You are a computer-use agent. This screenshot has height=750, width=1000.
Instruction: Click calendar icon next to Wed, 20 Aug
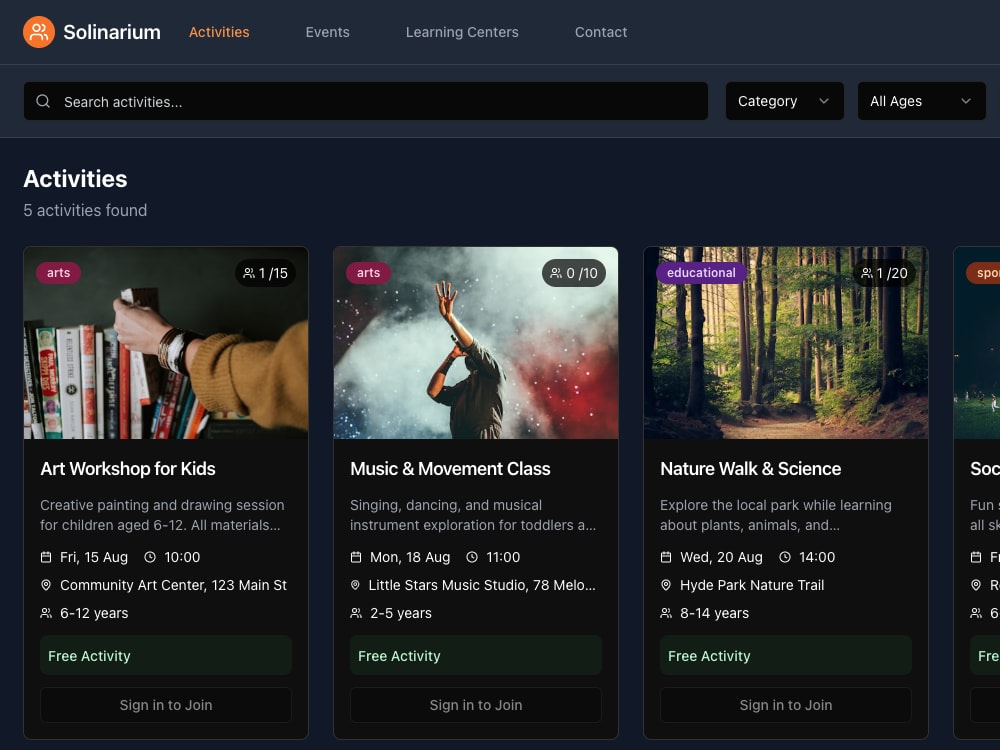(x=666, y=557)
